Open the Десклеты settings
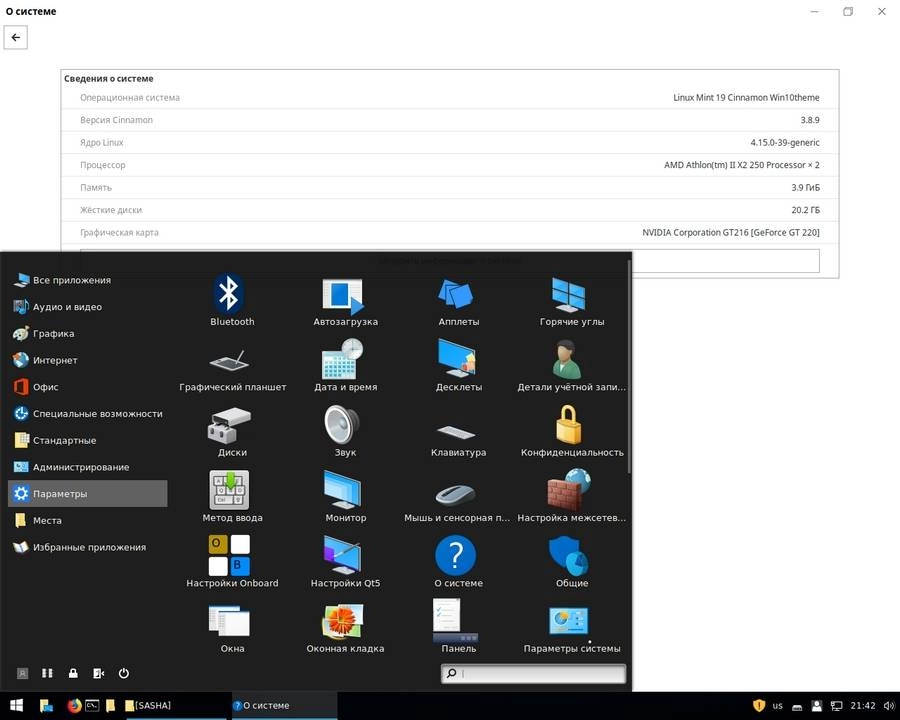This screenshot has height=720, width=900. point(459,366)
